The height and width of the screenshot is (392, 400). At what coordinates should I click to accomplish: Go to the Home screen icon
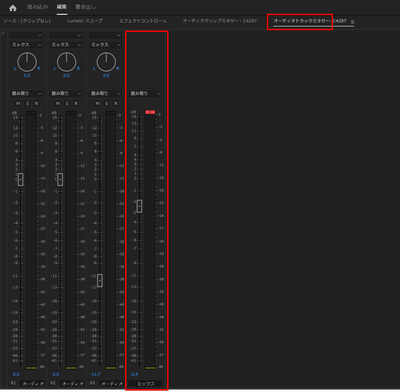click(x=13, y=7)
